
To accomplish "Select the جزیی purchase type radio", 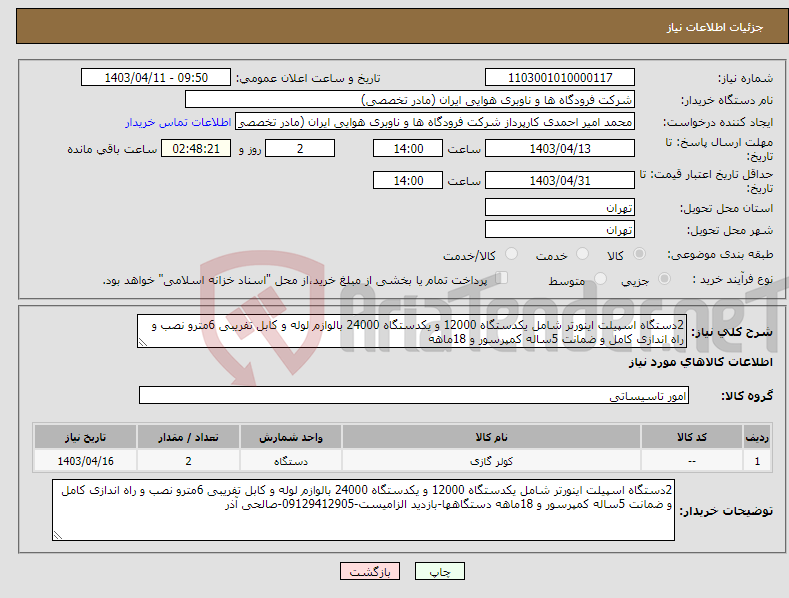I will pos(664,278).
